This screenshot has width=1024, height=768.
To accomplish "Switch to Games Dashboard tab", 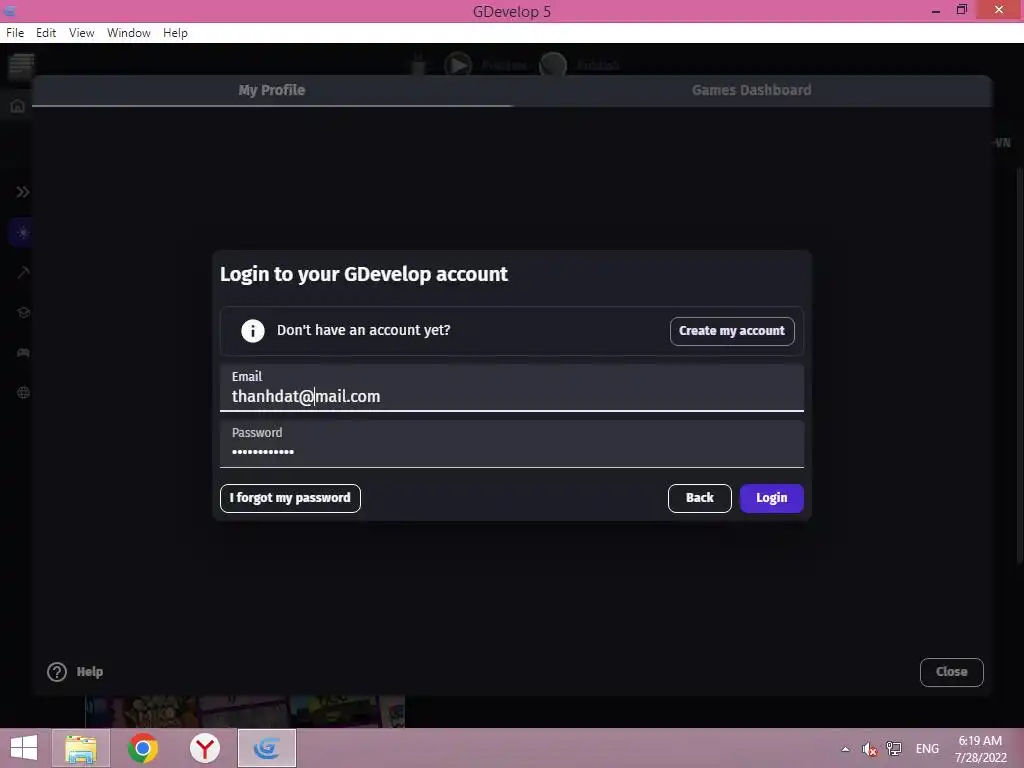I will [x=752, y=90].
